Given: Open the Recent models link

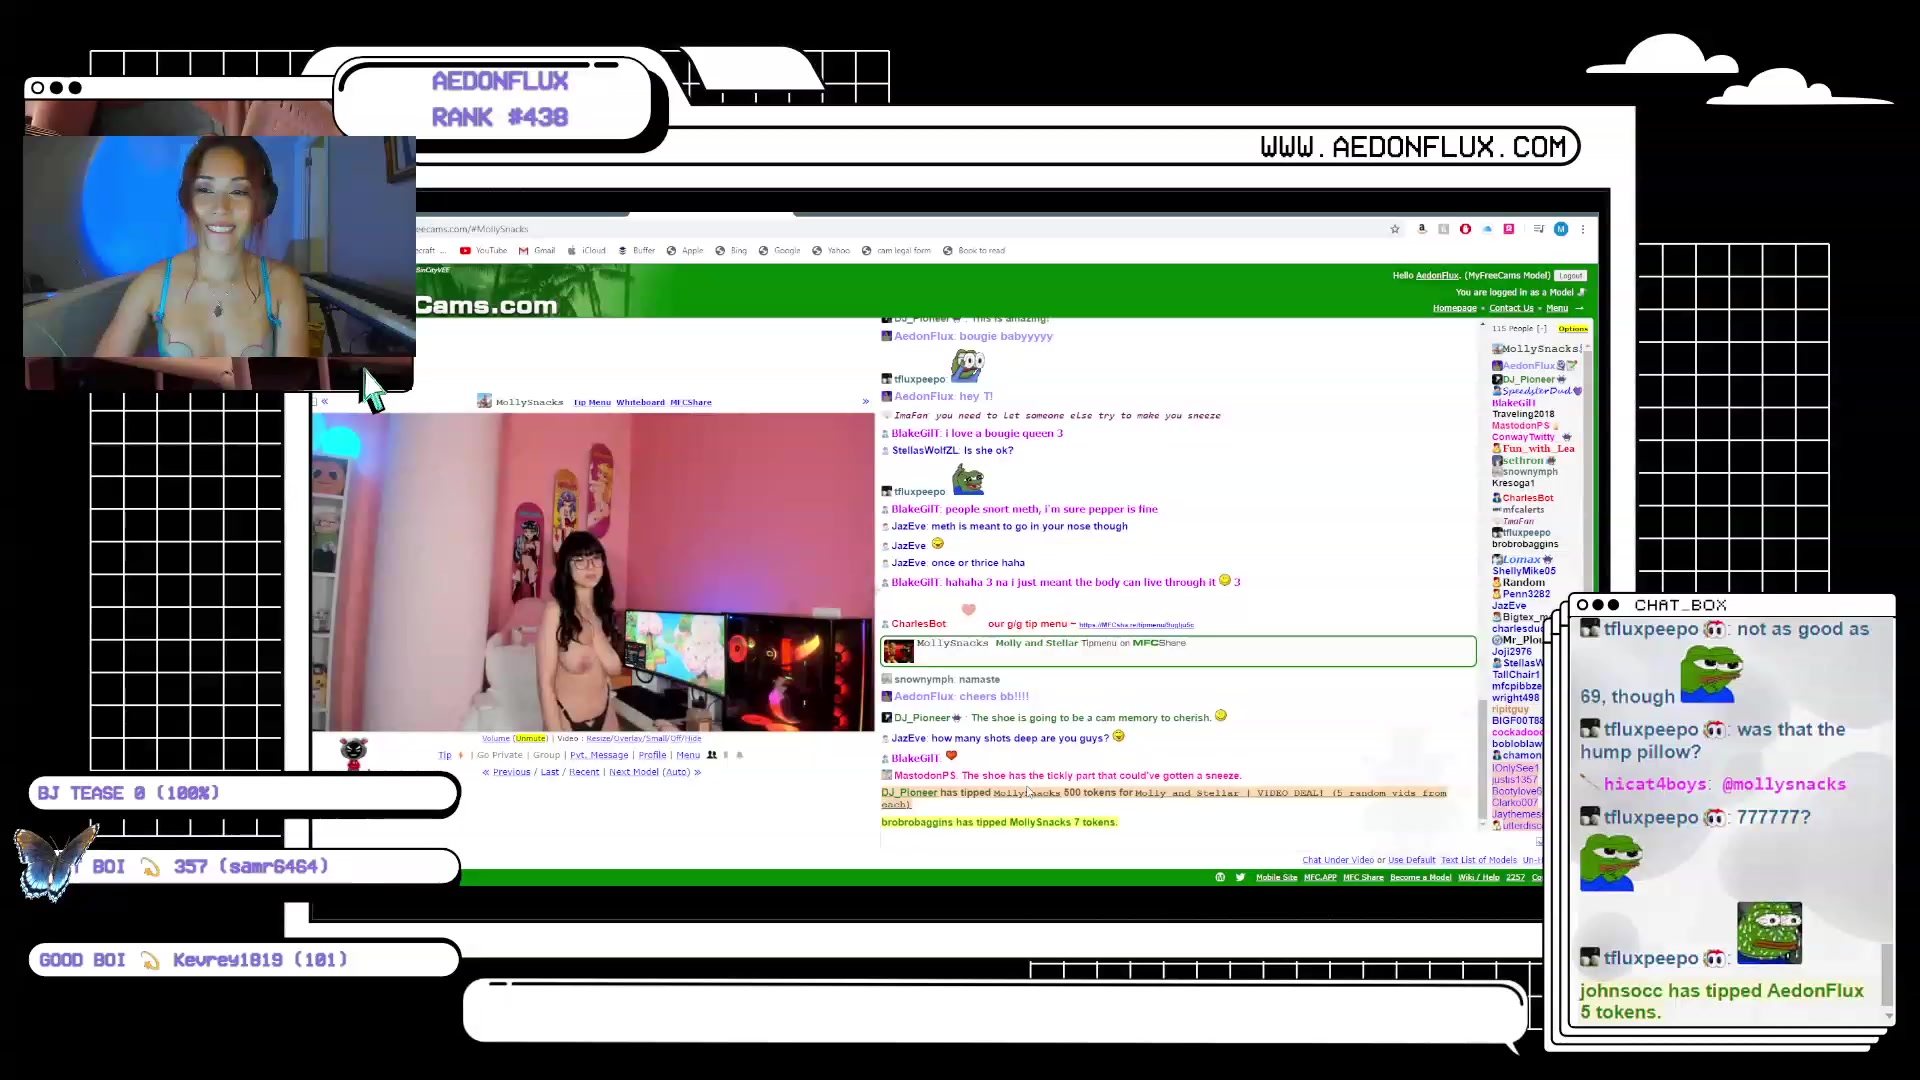Looking at the screenshot, I should pos(584,773).
